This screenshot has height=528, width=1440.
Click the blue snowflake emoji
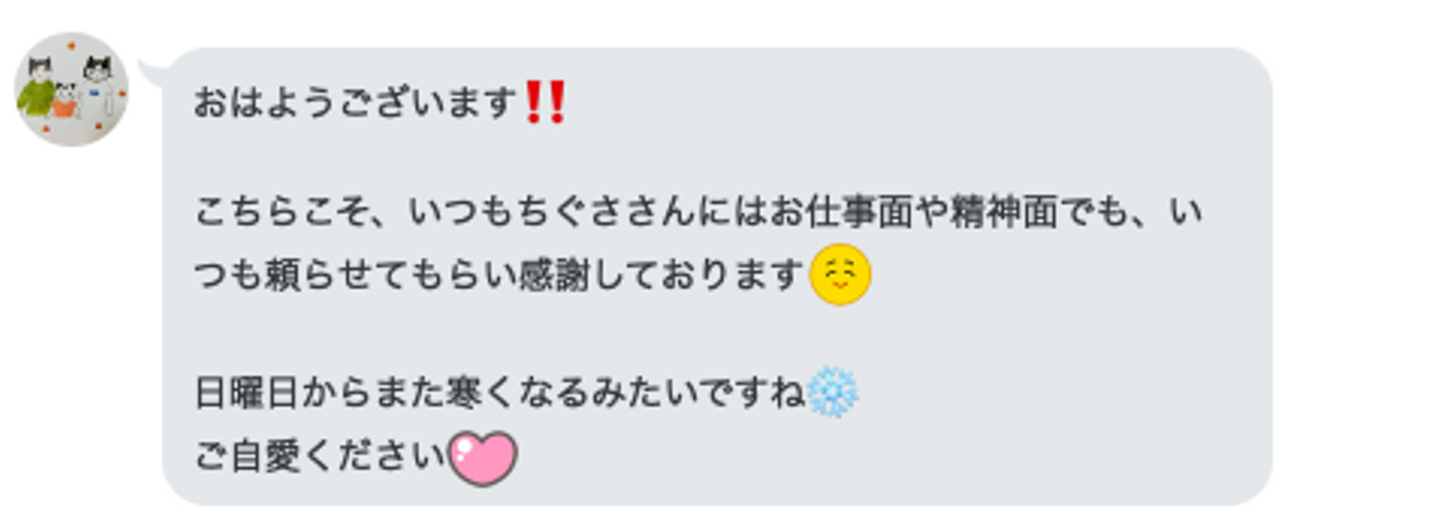(x=832, y=392)
